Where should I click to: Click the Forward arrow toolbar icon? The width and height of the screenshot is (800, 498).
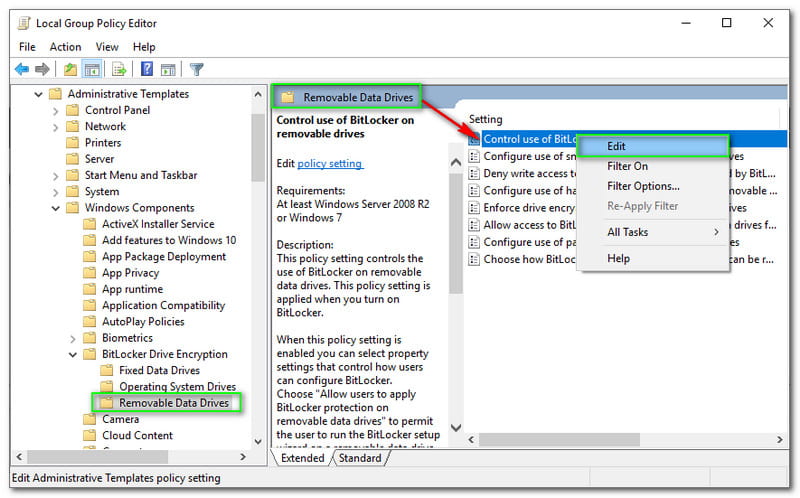tap(42, 69)
